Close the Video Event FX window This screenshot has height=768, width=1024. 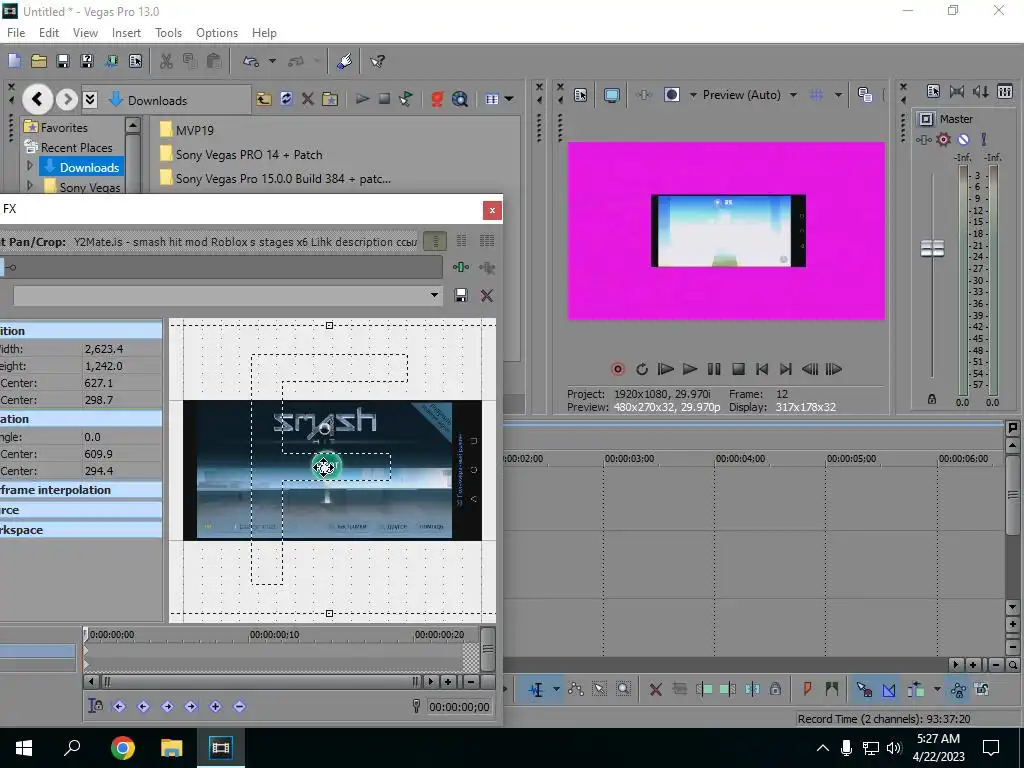pos(492,210)
